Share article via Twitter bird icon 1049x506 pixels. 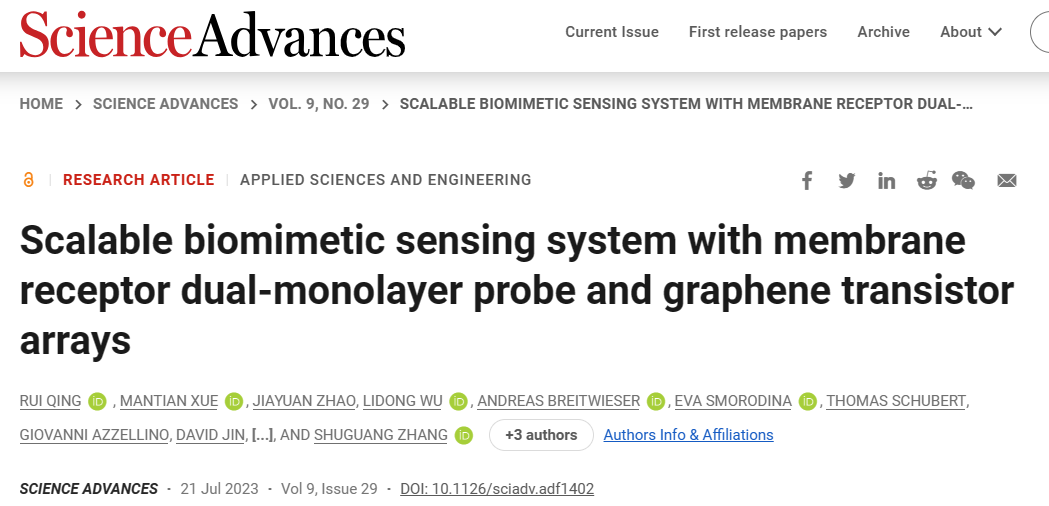point(846,181)
